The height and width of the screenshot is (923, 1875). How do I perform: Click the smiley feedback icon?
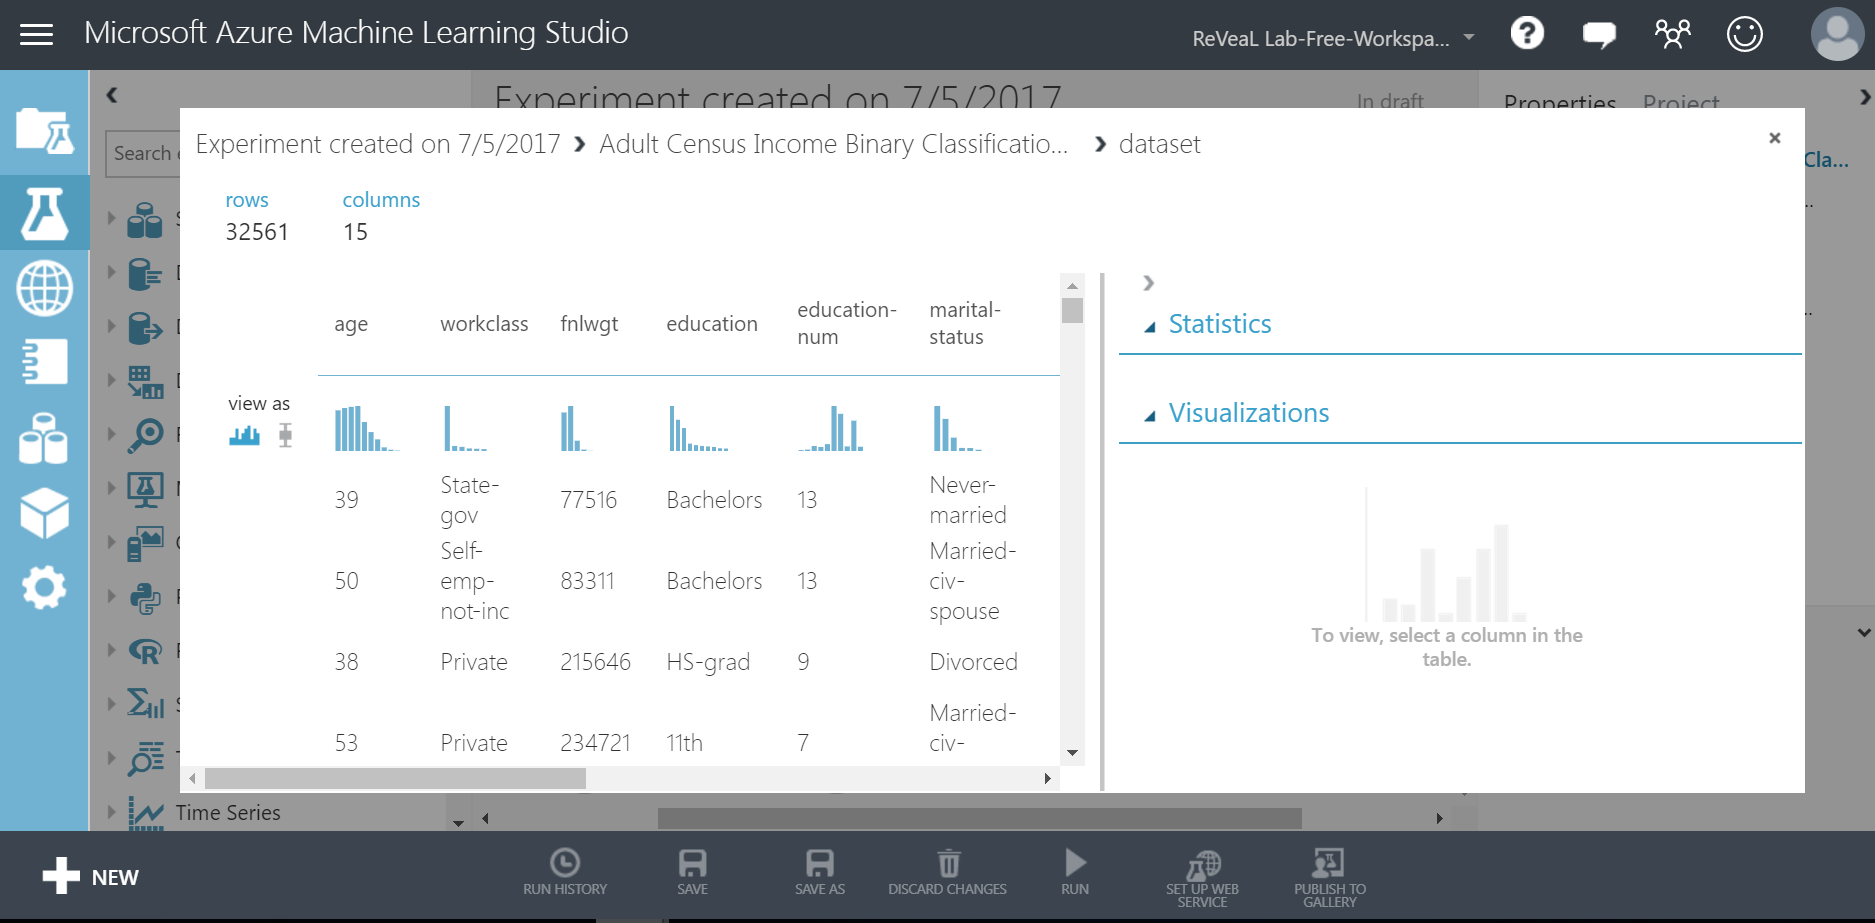point(1745,34)
